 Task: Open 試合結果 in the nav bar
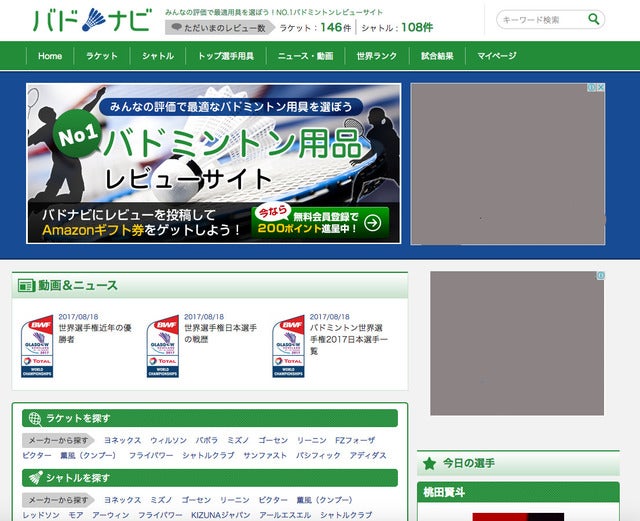tap(437, 56)
